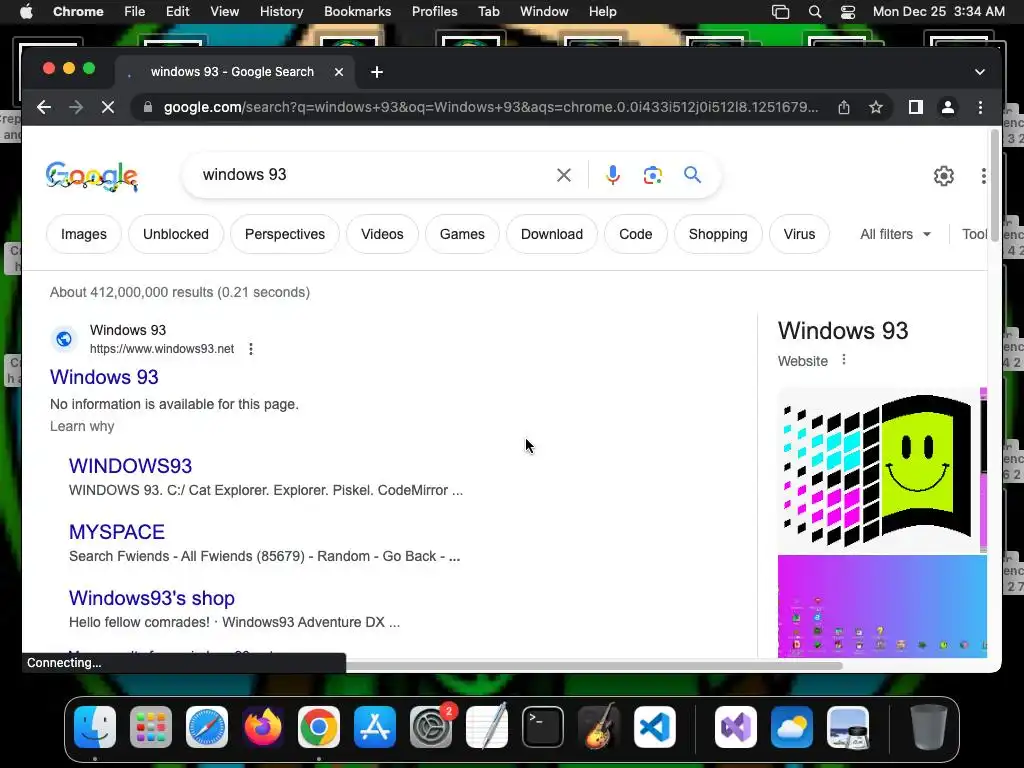Launch Visual Studio Code from the Dock
The image size is (1024, 768).
[x=655, y=727]
